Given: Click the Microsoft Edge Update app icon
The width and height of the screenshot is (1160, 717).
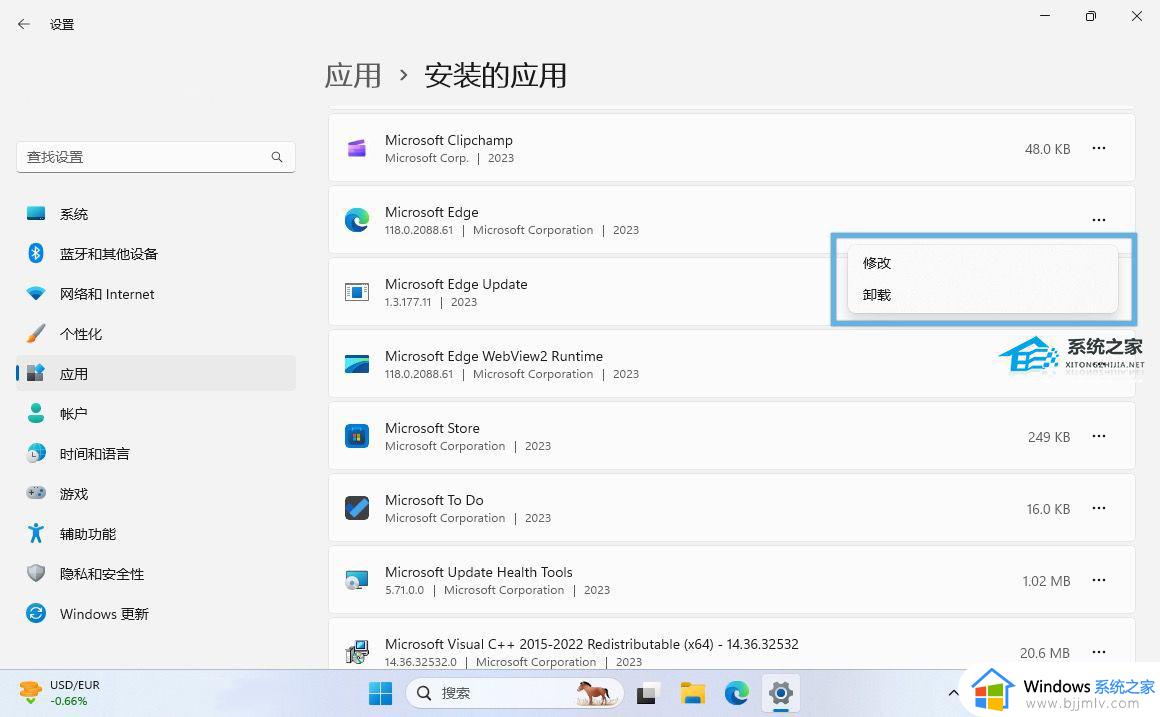Looking at the screenshot, I should pyautogui.click(x=357, y=292).
